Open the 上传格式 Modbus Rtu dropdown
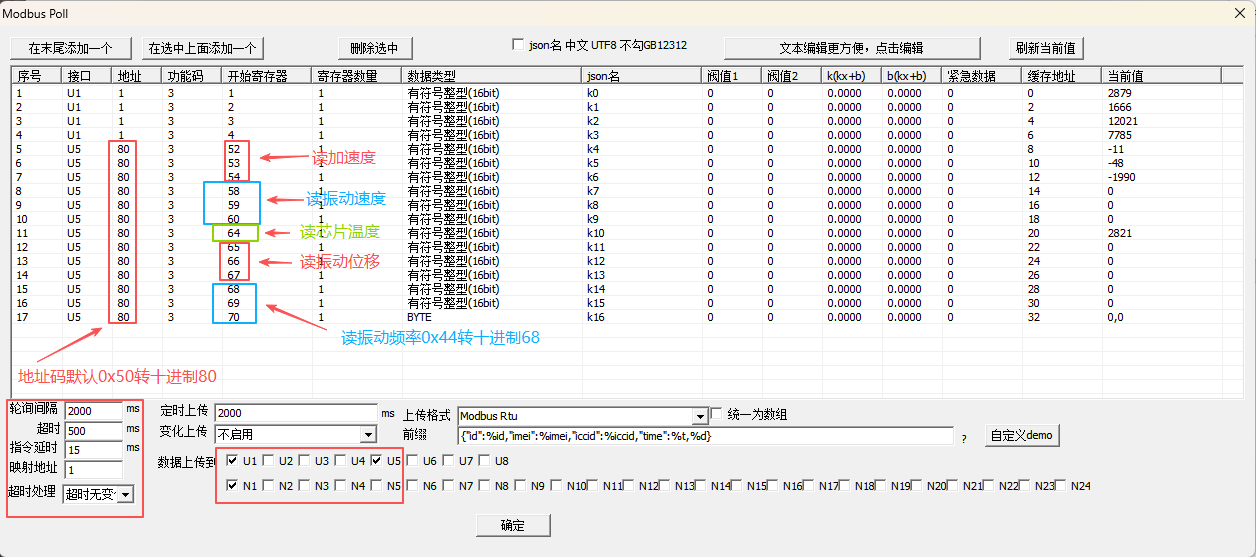The image size is (1256, 557). [x=699, y=416]
